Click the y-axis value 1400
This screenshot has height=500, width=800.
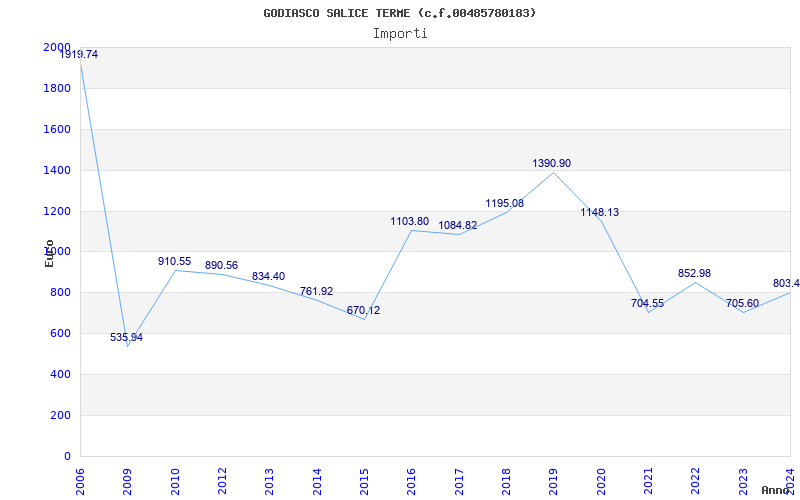tap(57, 170)
